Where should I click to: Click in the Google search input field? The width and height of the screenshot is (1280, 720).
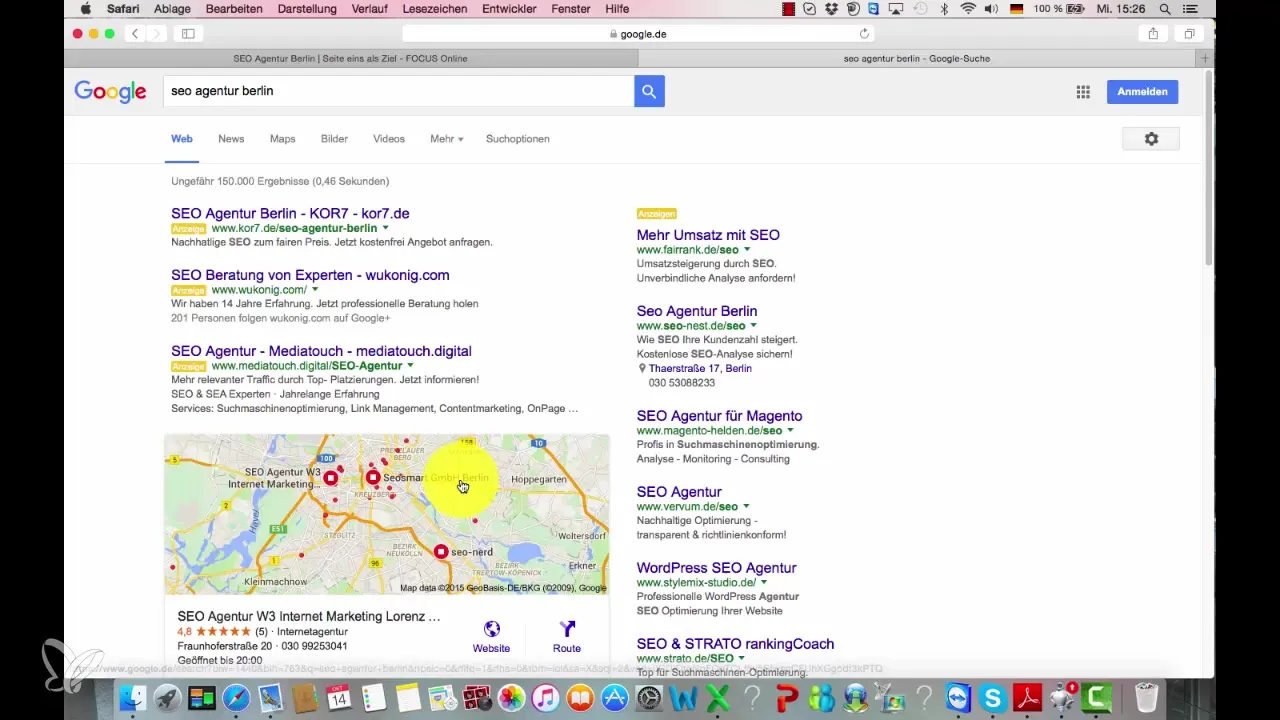(398, 91)
